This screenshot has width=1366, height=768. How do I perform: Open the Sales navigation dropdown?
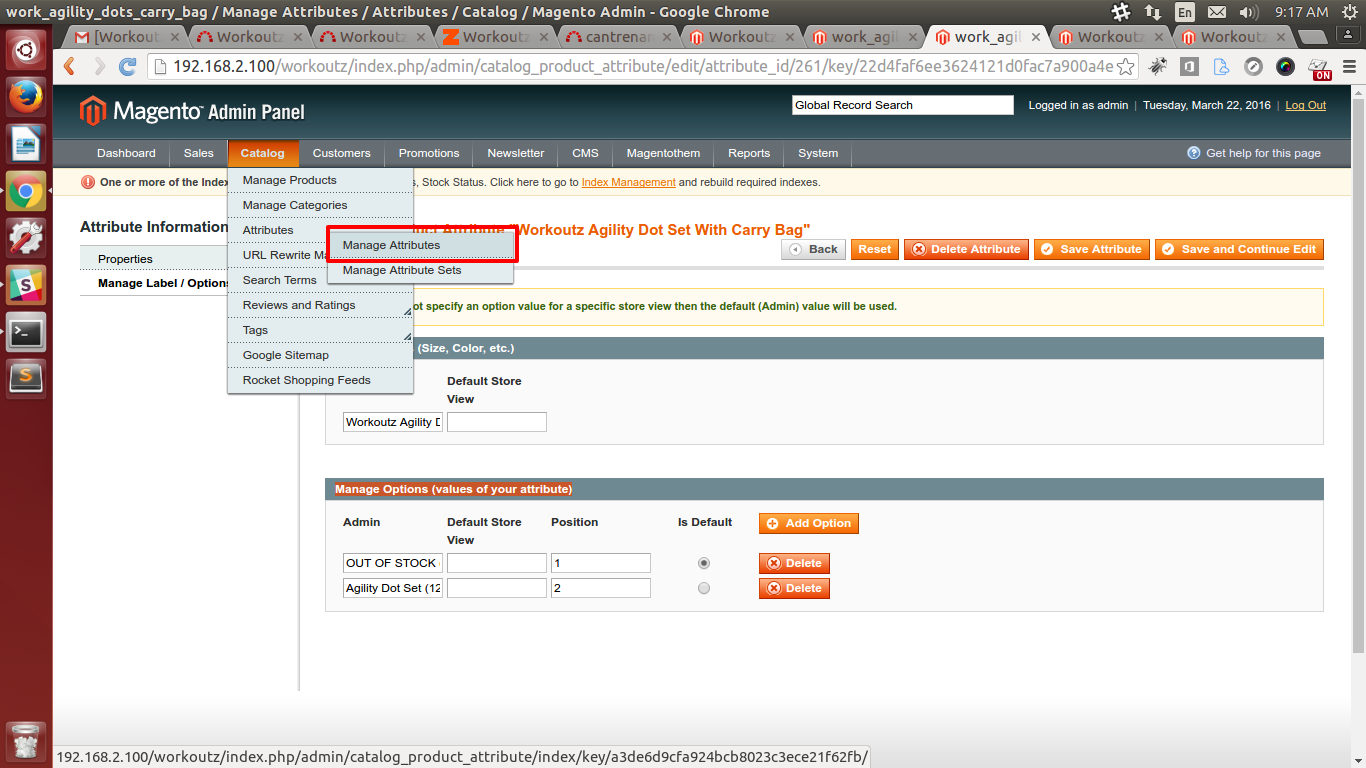coord(198,153)
